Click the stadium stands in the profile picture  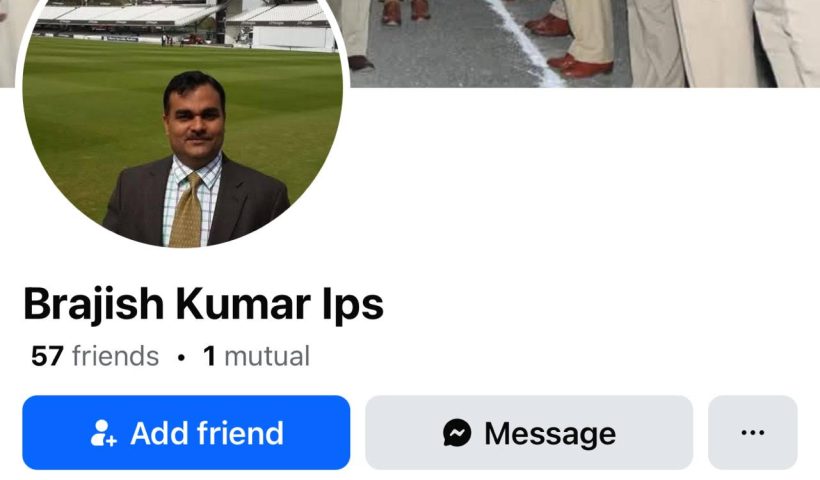click(x=183, y=21)
